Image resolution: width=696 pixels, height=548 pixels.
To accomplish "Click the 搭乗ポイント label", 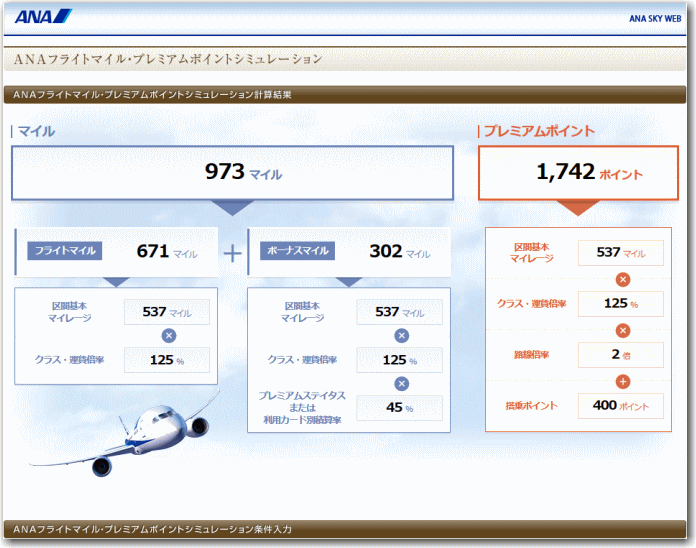I will click(x=531, y=406).
